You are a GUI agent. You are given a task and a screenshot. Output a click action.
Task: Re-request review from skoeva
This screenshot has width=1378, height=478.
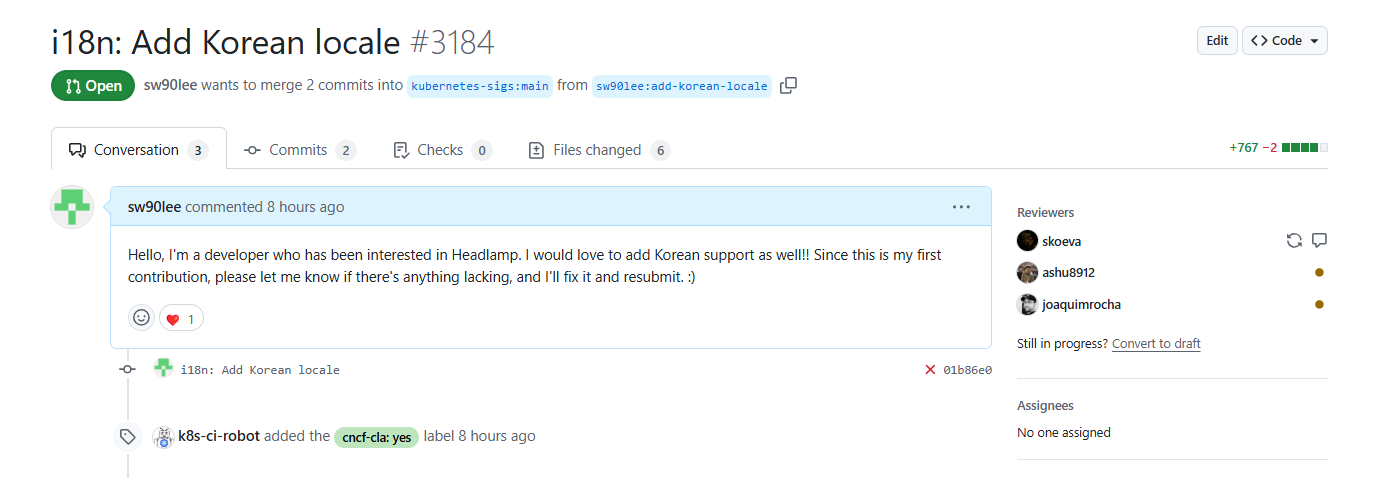coord(1294,241)
